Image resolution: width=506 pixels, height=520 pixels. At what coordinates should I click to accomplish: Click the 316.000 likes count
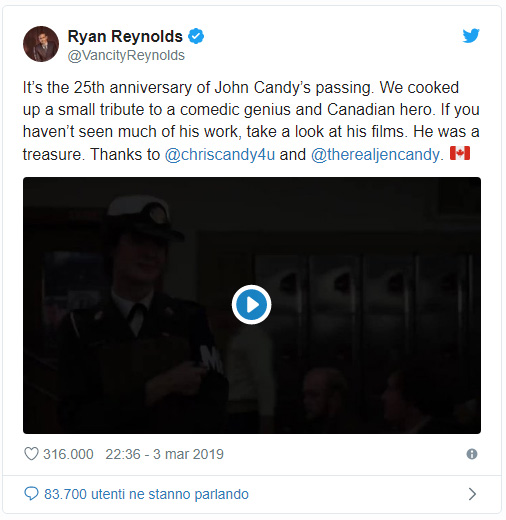pyautogui.click(x=68, y=454)
